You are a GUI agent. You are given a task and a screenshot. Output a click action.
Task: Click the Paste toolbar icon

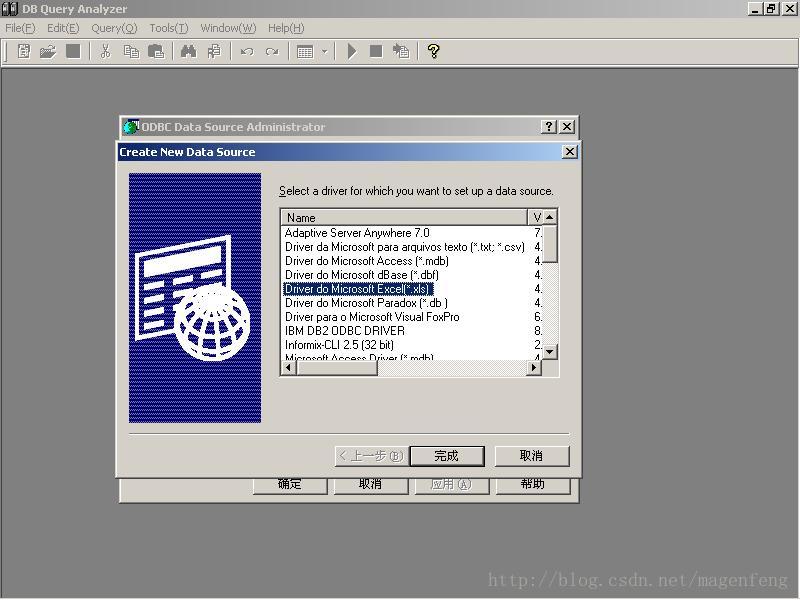pyautogui.click(x=156, y=51)
